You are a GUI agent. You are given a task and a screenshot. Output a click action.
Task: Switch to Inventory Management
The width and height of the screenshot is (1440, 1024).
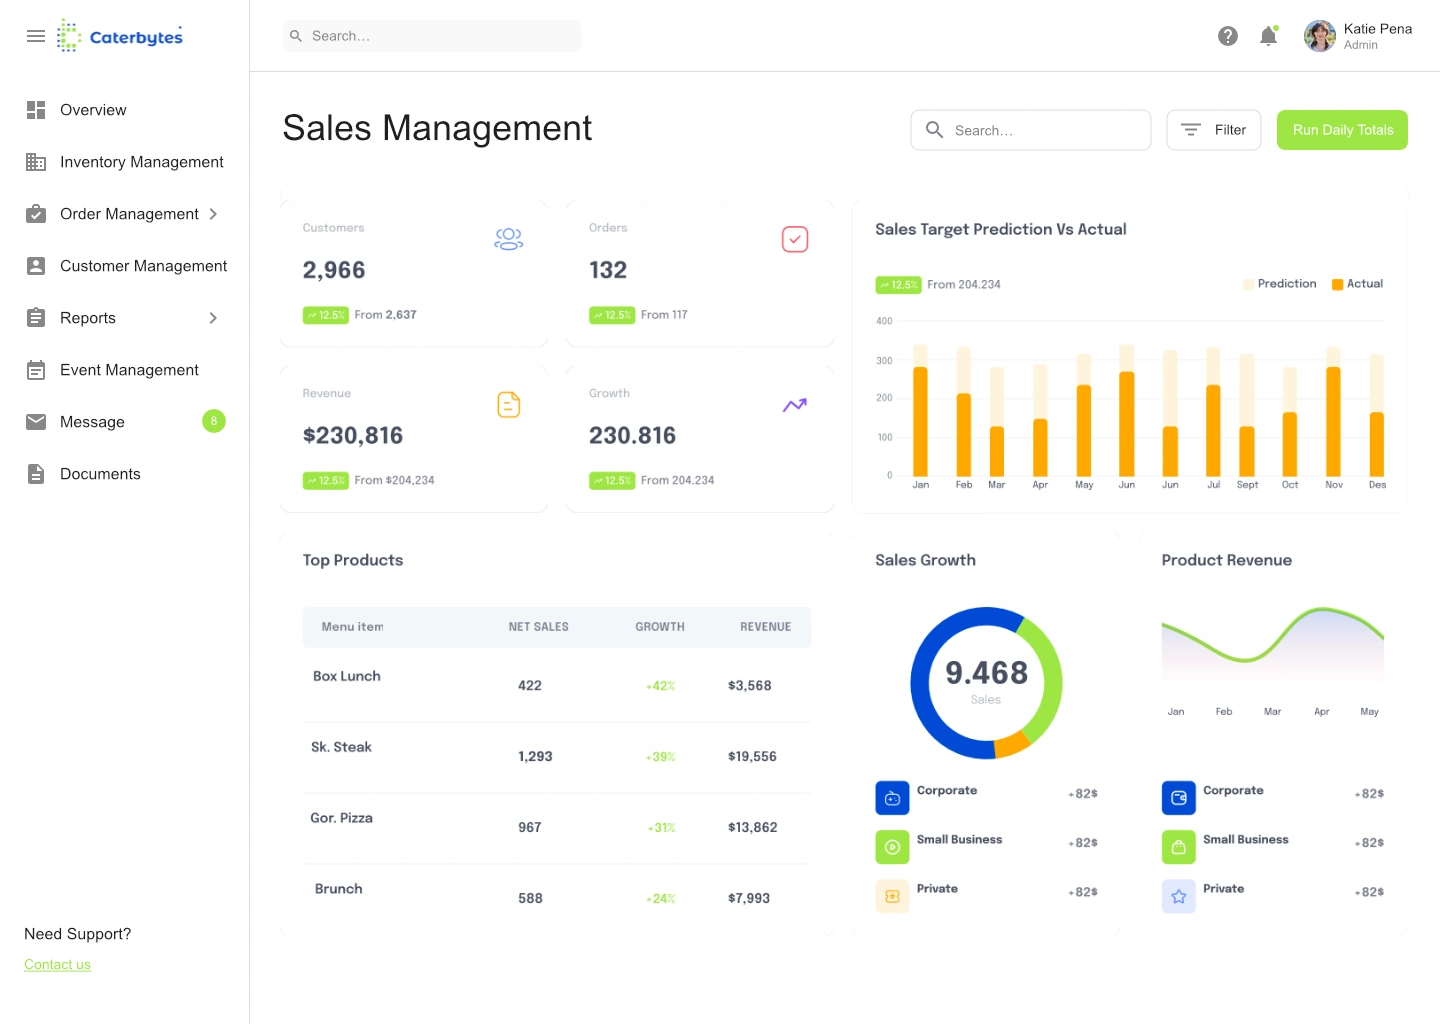[x=141, y=161]
